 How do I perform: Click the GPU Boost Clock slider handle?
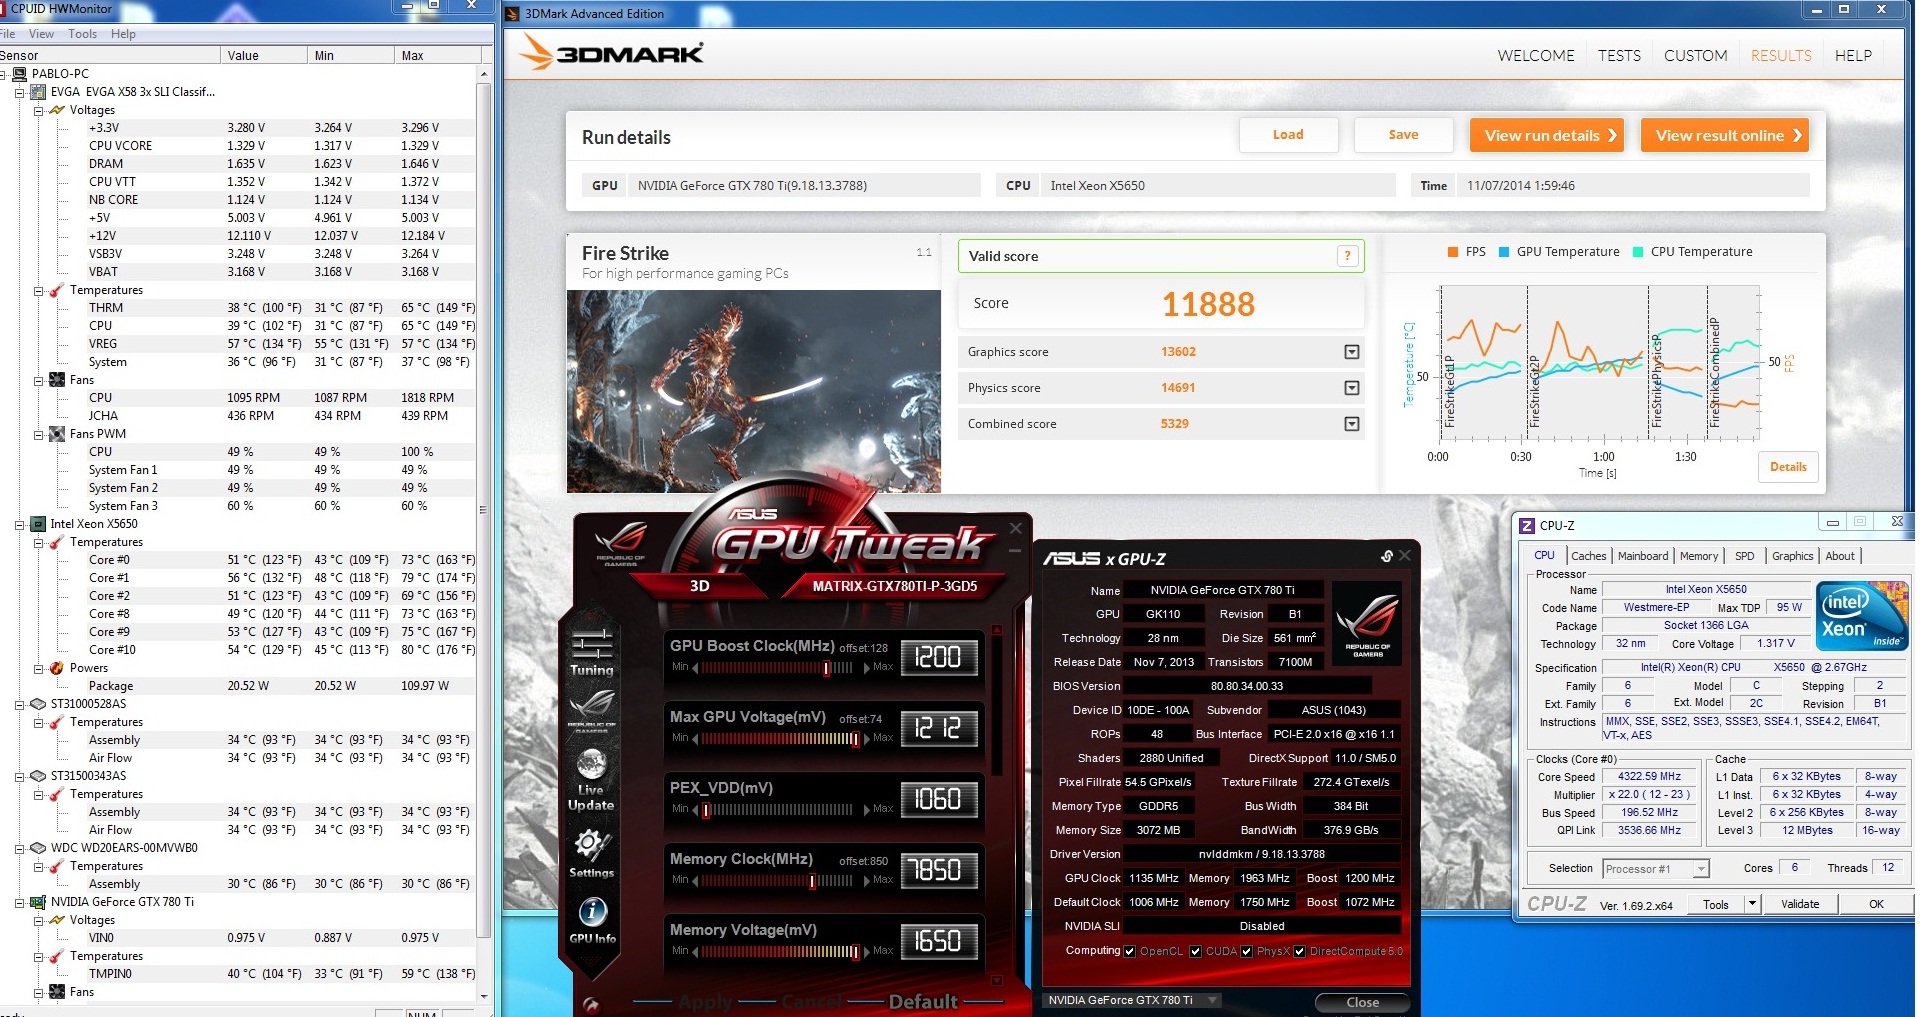(x=826, y=668)
